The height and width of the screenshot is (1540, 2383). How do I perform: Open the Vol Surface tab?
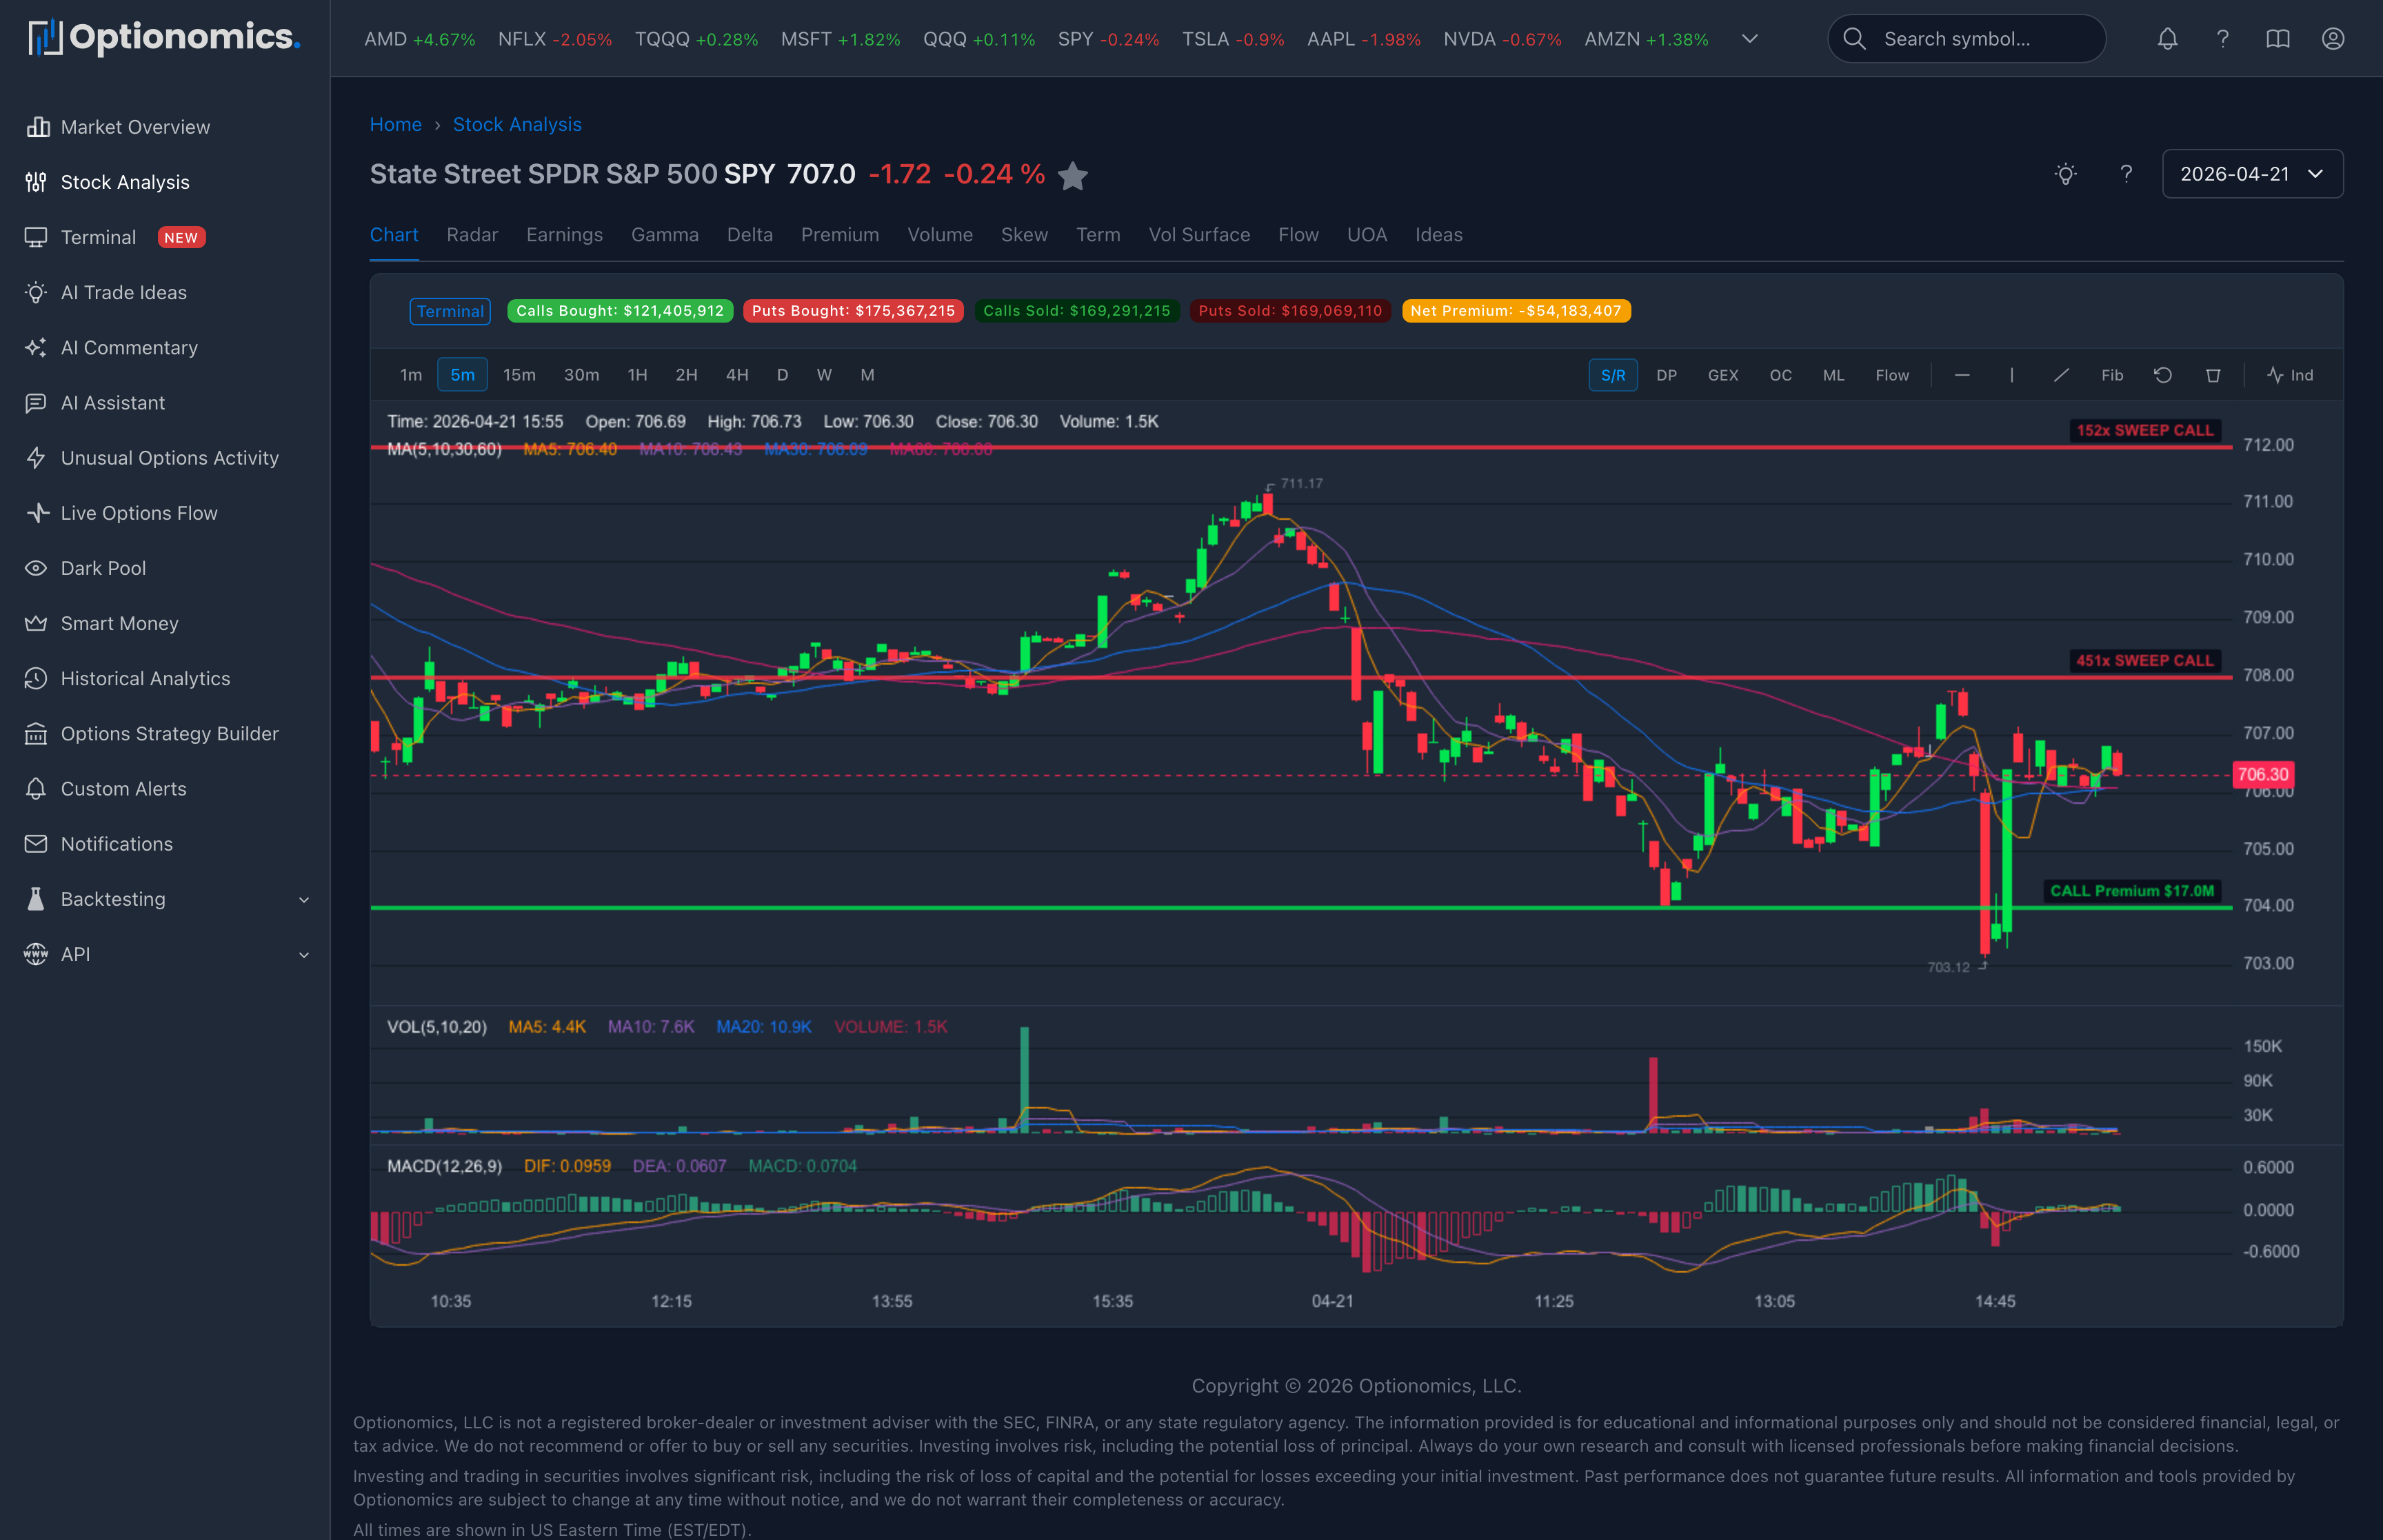click(x=1199, y=235)
